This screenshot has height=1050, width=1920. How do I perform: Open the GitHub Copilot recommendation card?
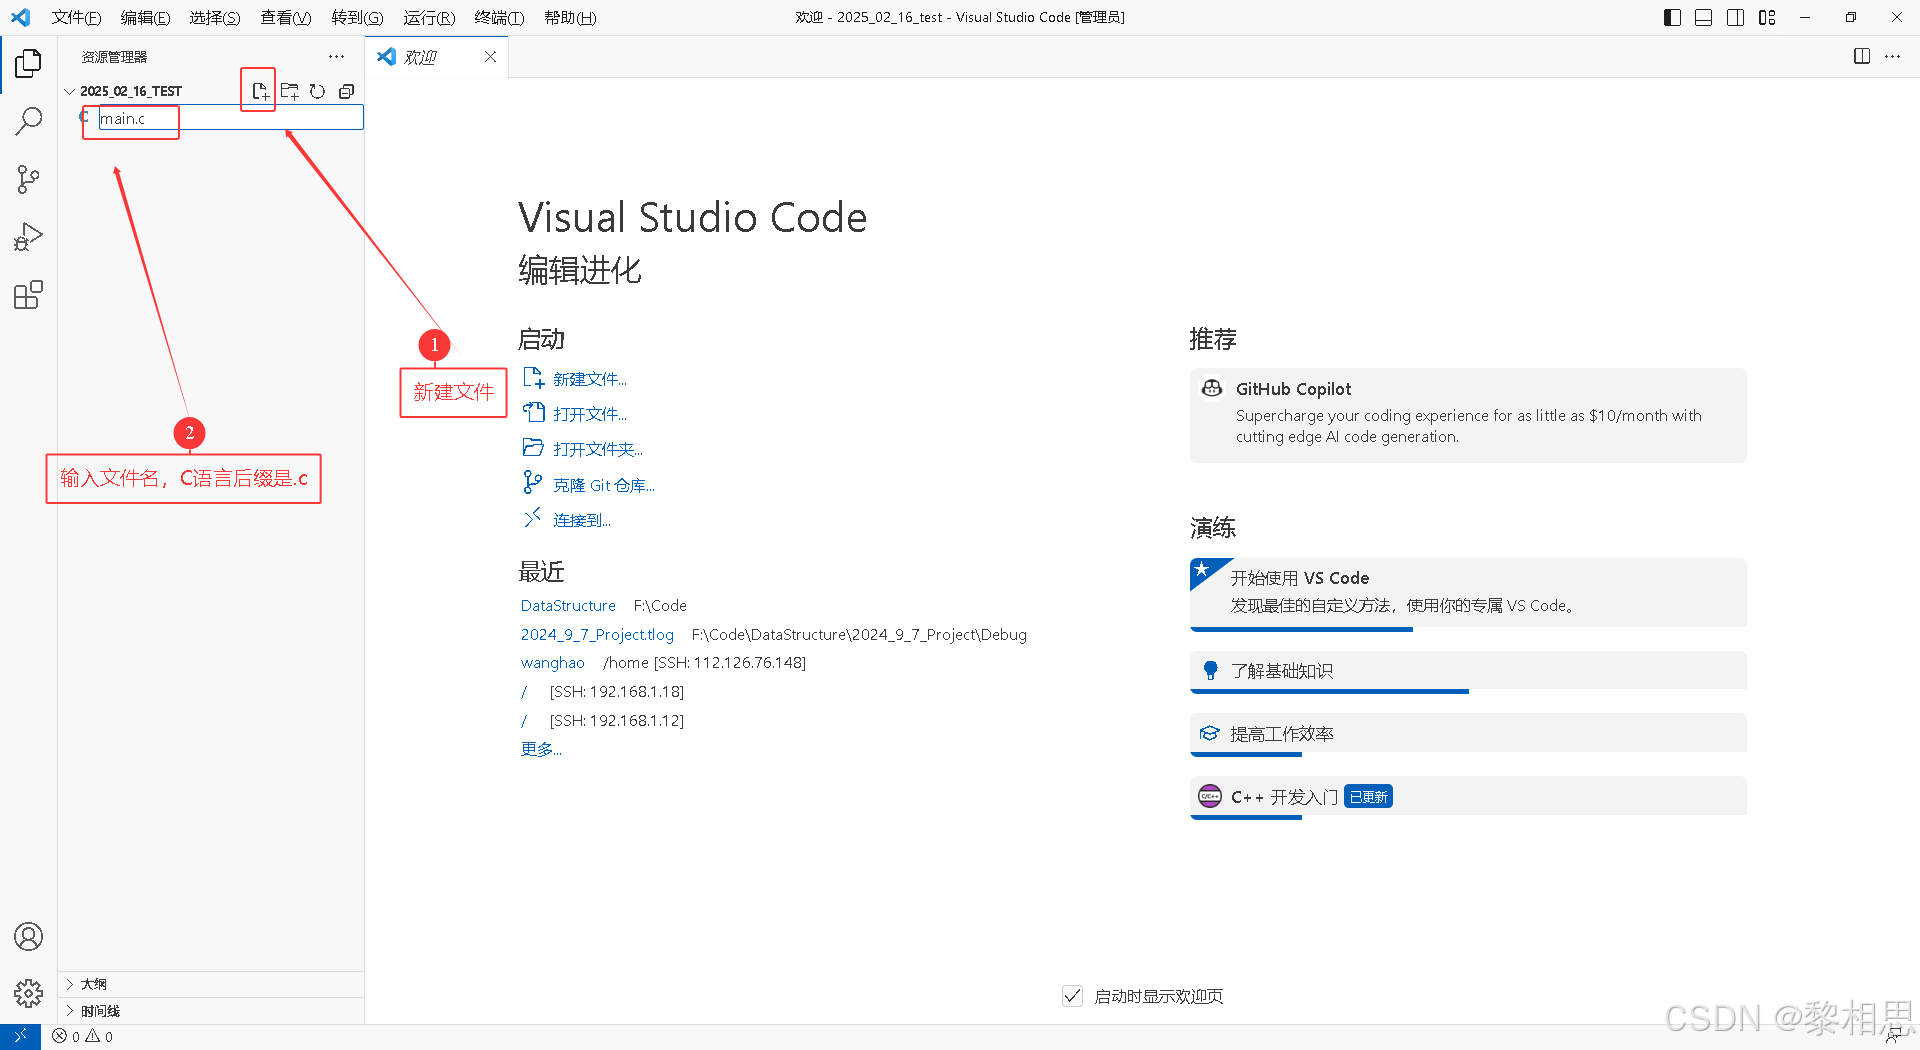coord(1468,415)
